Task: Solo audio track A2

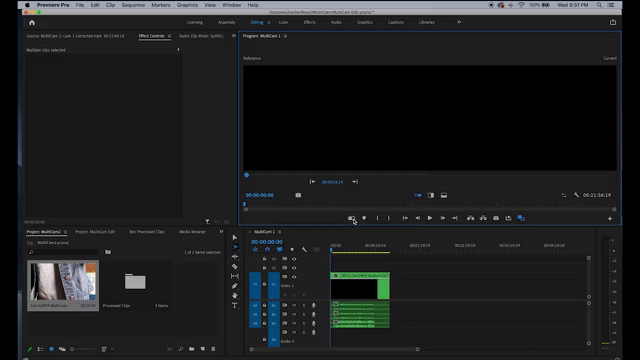Action: coord(304,314)
